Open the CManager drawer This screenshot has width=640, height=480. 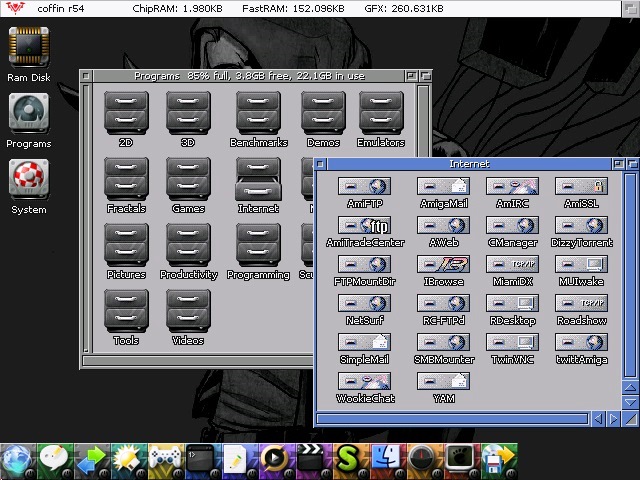coord(512,225)
